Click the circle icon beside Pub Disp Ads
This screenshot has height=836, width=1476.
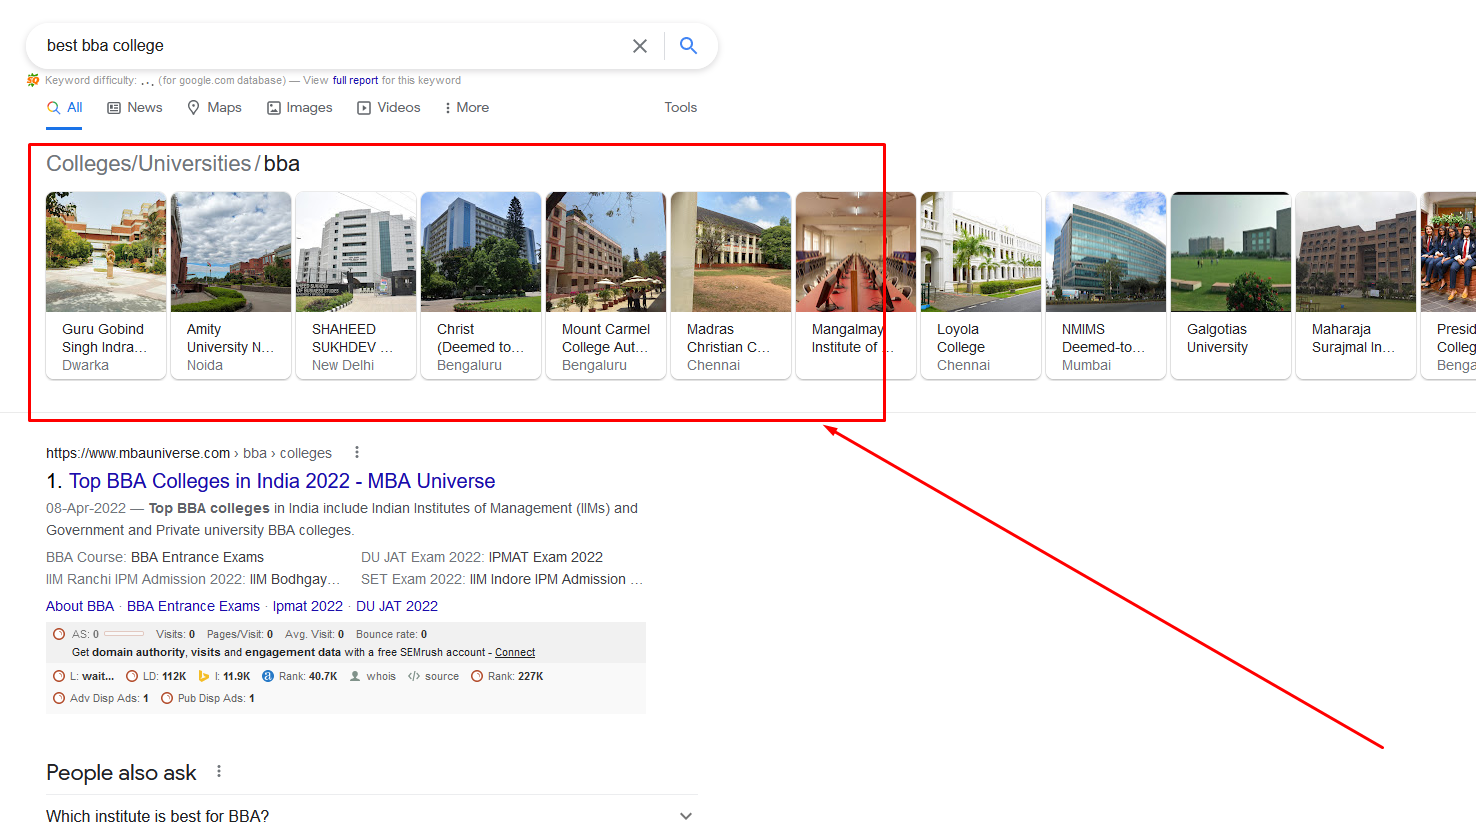[167, 698]
